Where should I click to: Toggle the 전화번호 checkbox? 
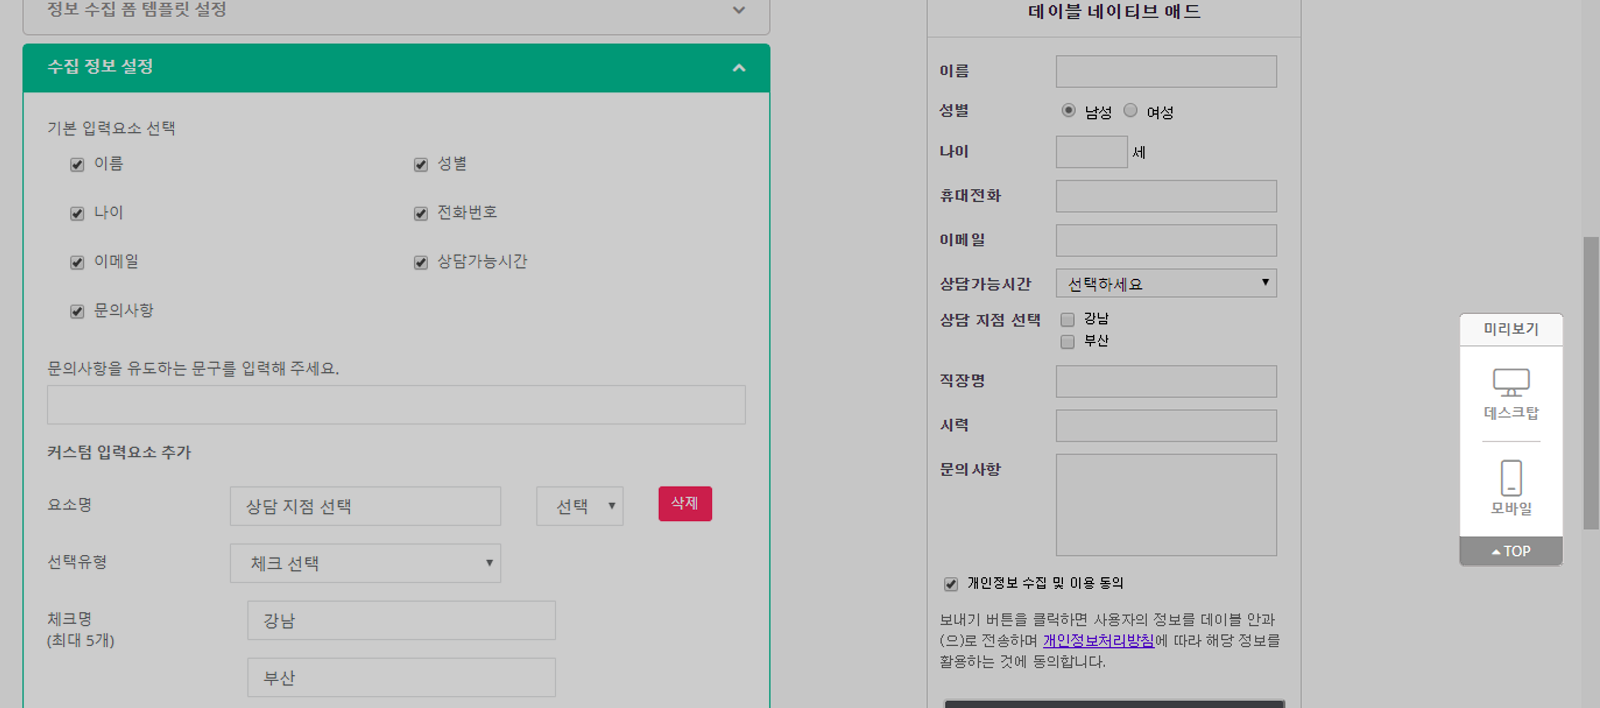421,214
